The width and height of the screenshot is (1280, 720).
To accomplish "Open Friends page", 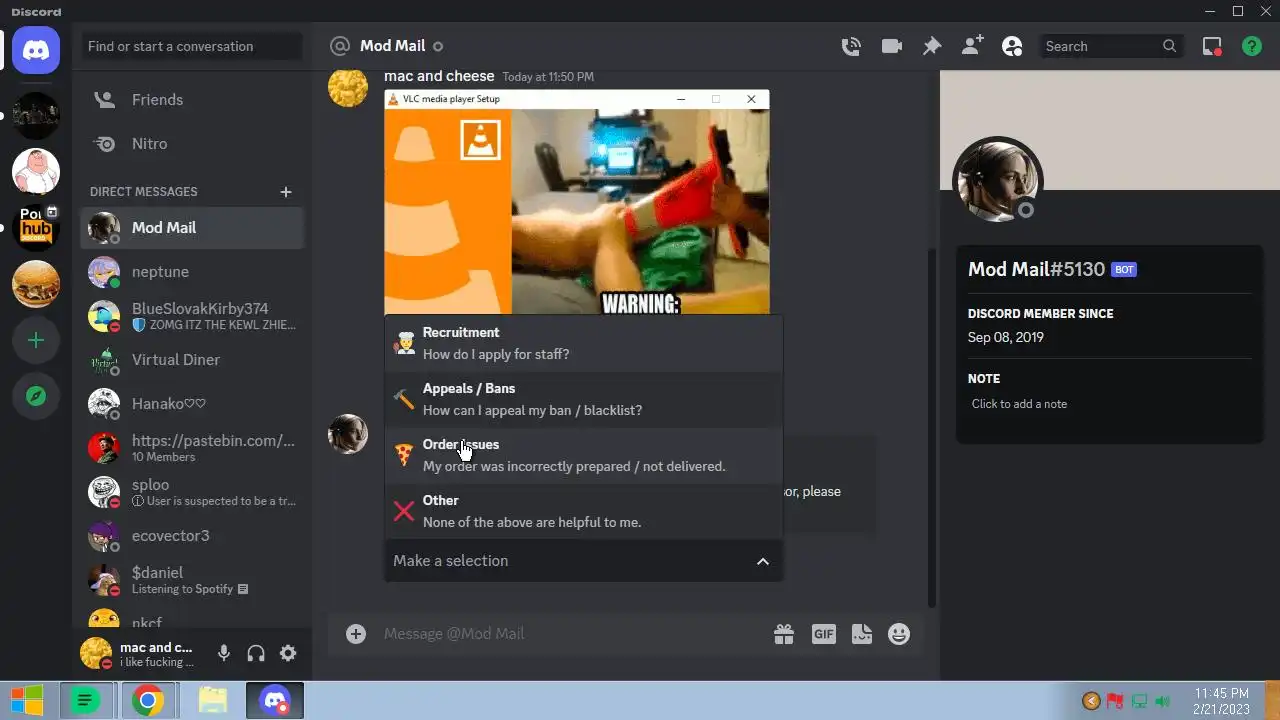I will pos(192,100).
